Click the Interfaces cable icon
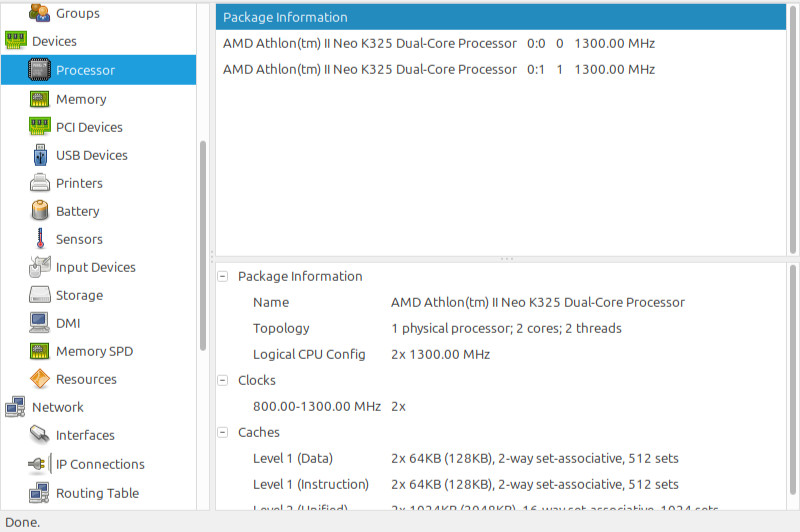The width and height of the screenshot is (800, 532). coord(39,435)
